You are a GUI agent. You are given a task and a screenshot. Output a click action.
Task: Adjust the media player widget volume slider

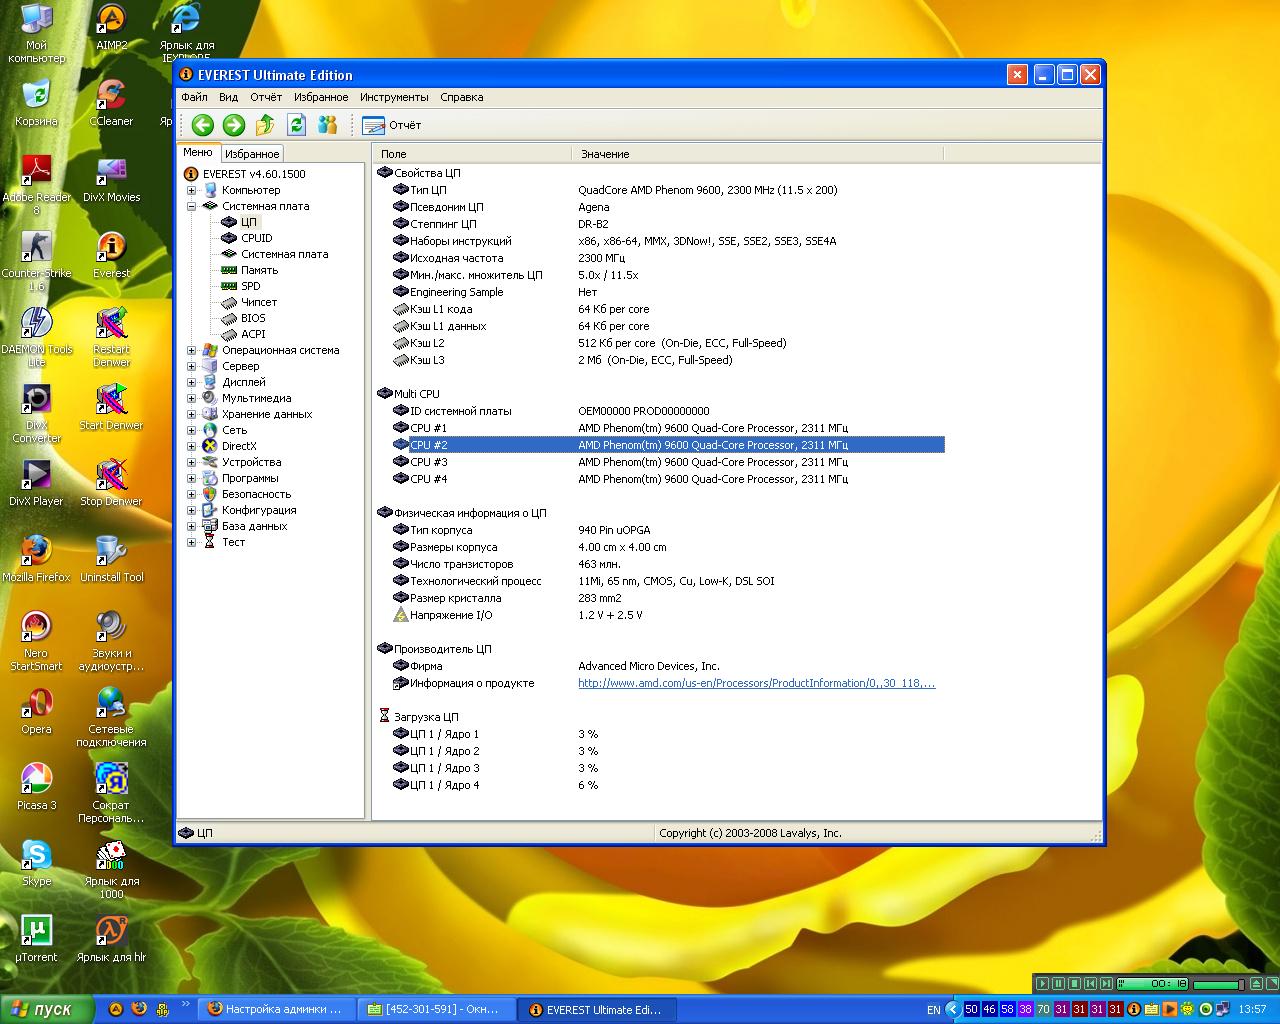coord(1220,985)
